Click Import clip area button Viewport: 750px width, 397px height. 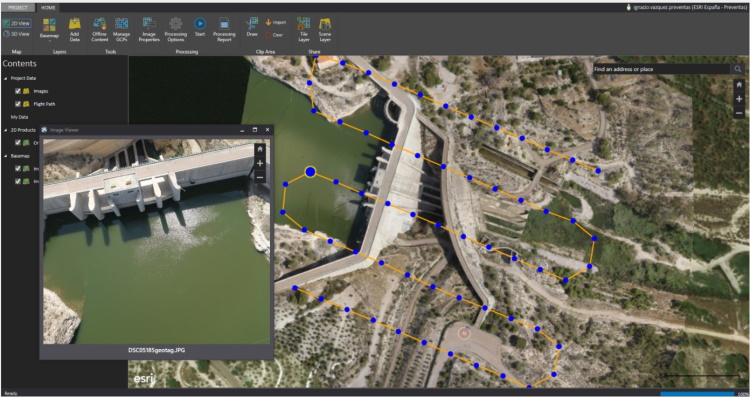(x=276, y=22)
